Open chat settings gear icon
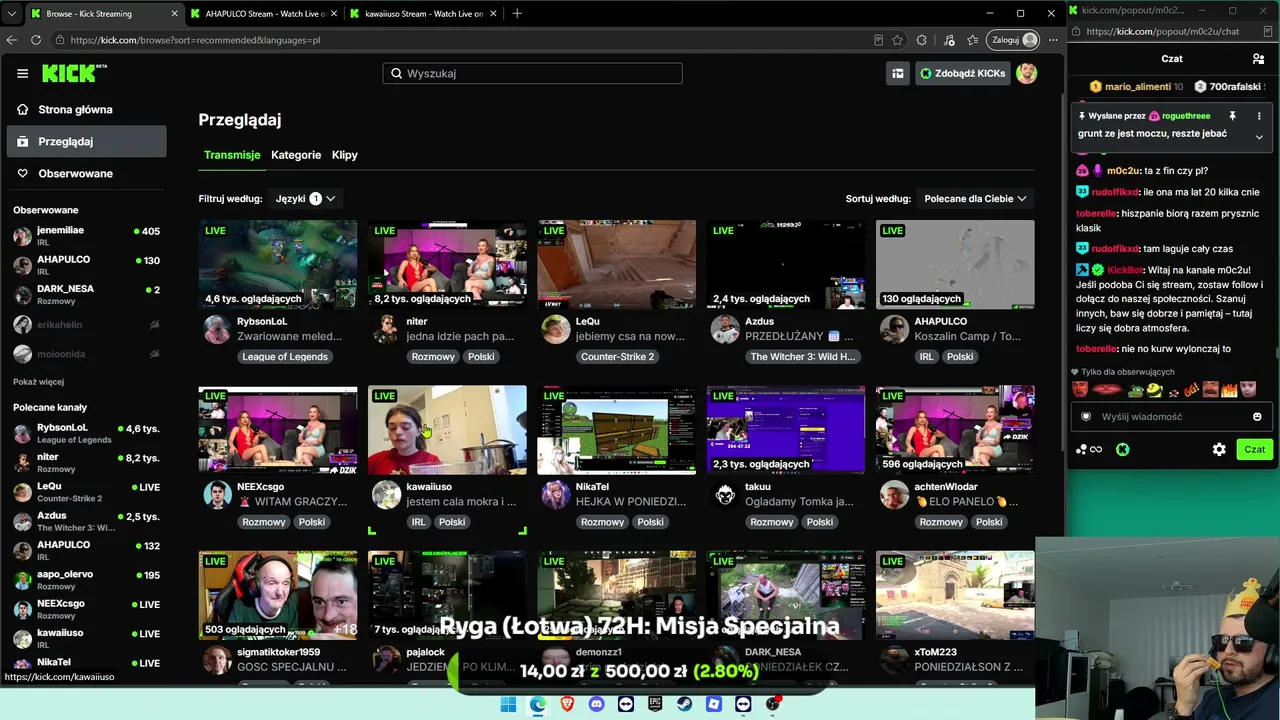 tap(1219, 450)
